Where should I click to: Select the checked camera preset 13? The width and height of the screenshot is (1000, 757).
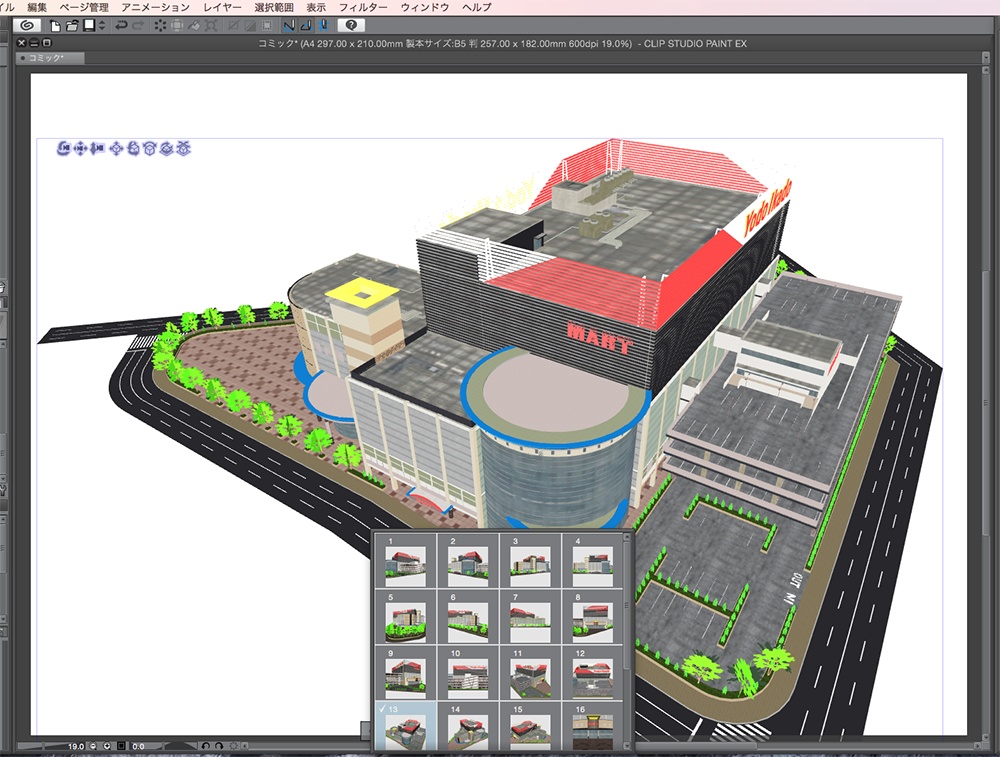click(406, 726)
